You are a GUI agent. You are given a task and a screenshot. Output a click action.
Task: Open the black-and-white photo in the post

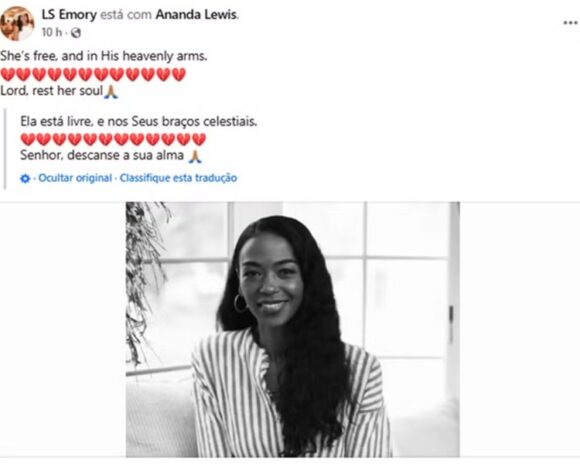(293, 329)
